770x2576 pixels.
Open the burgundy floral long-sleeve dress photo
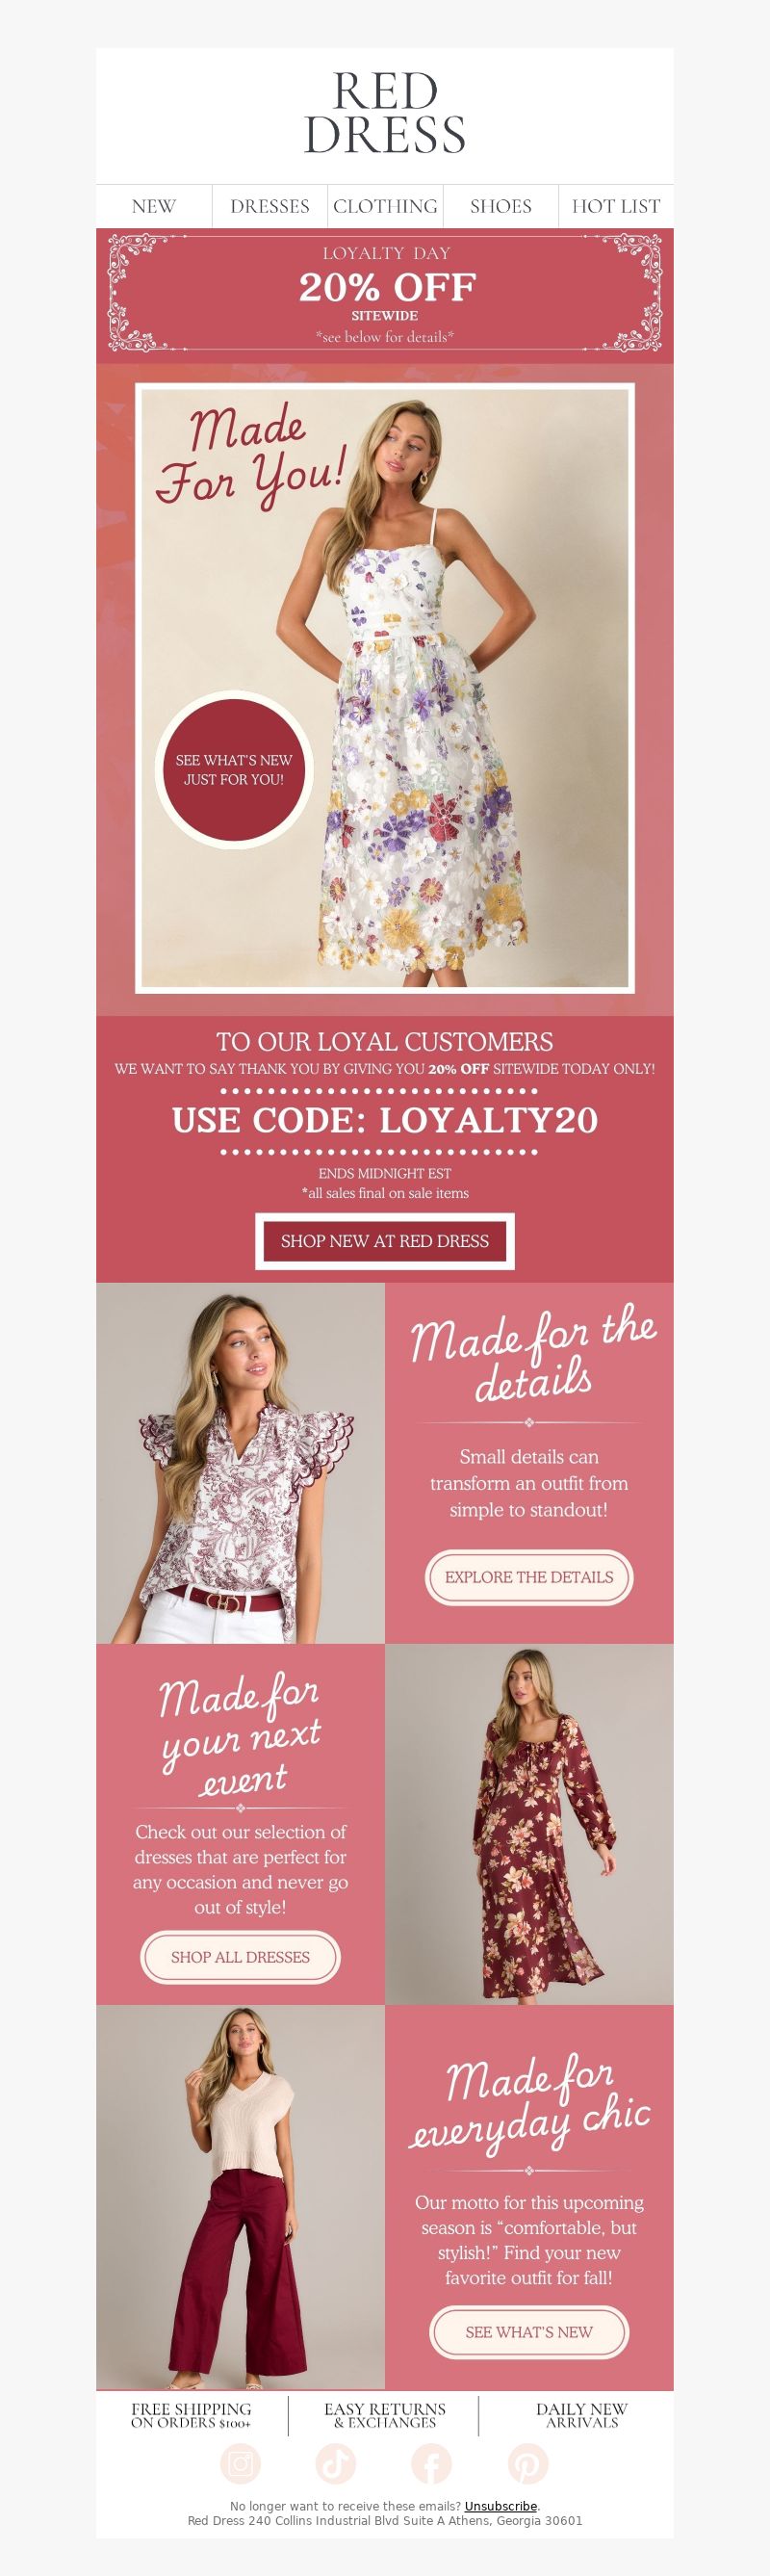529,1824
